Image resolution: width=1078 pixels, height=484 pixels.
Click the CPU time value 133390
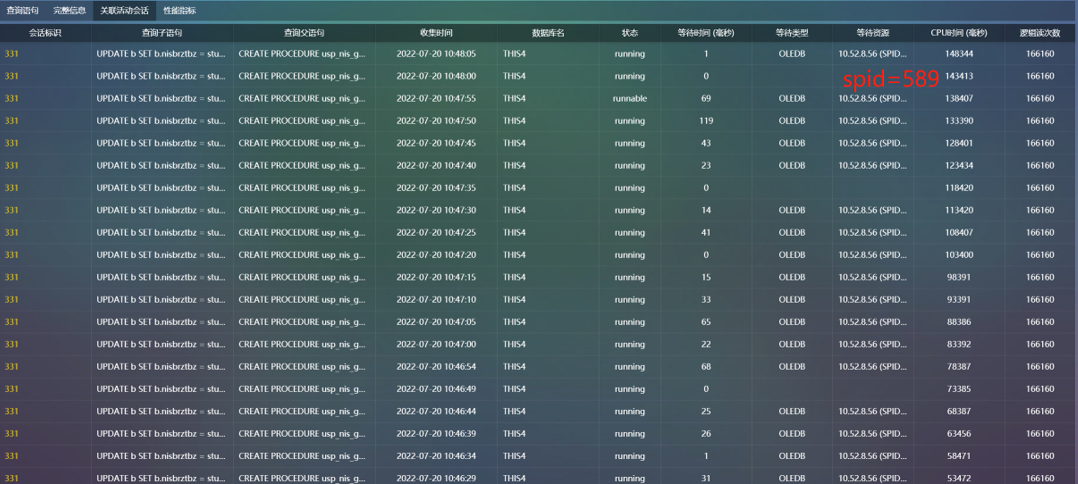959,121
